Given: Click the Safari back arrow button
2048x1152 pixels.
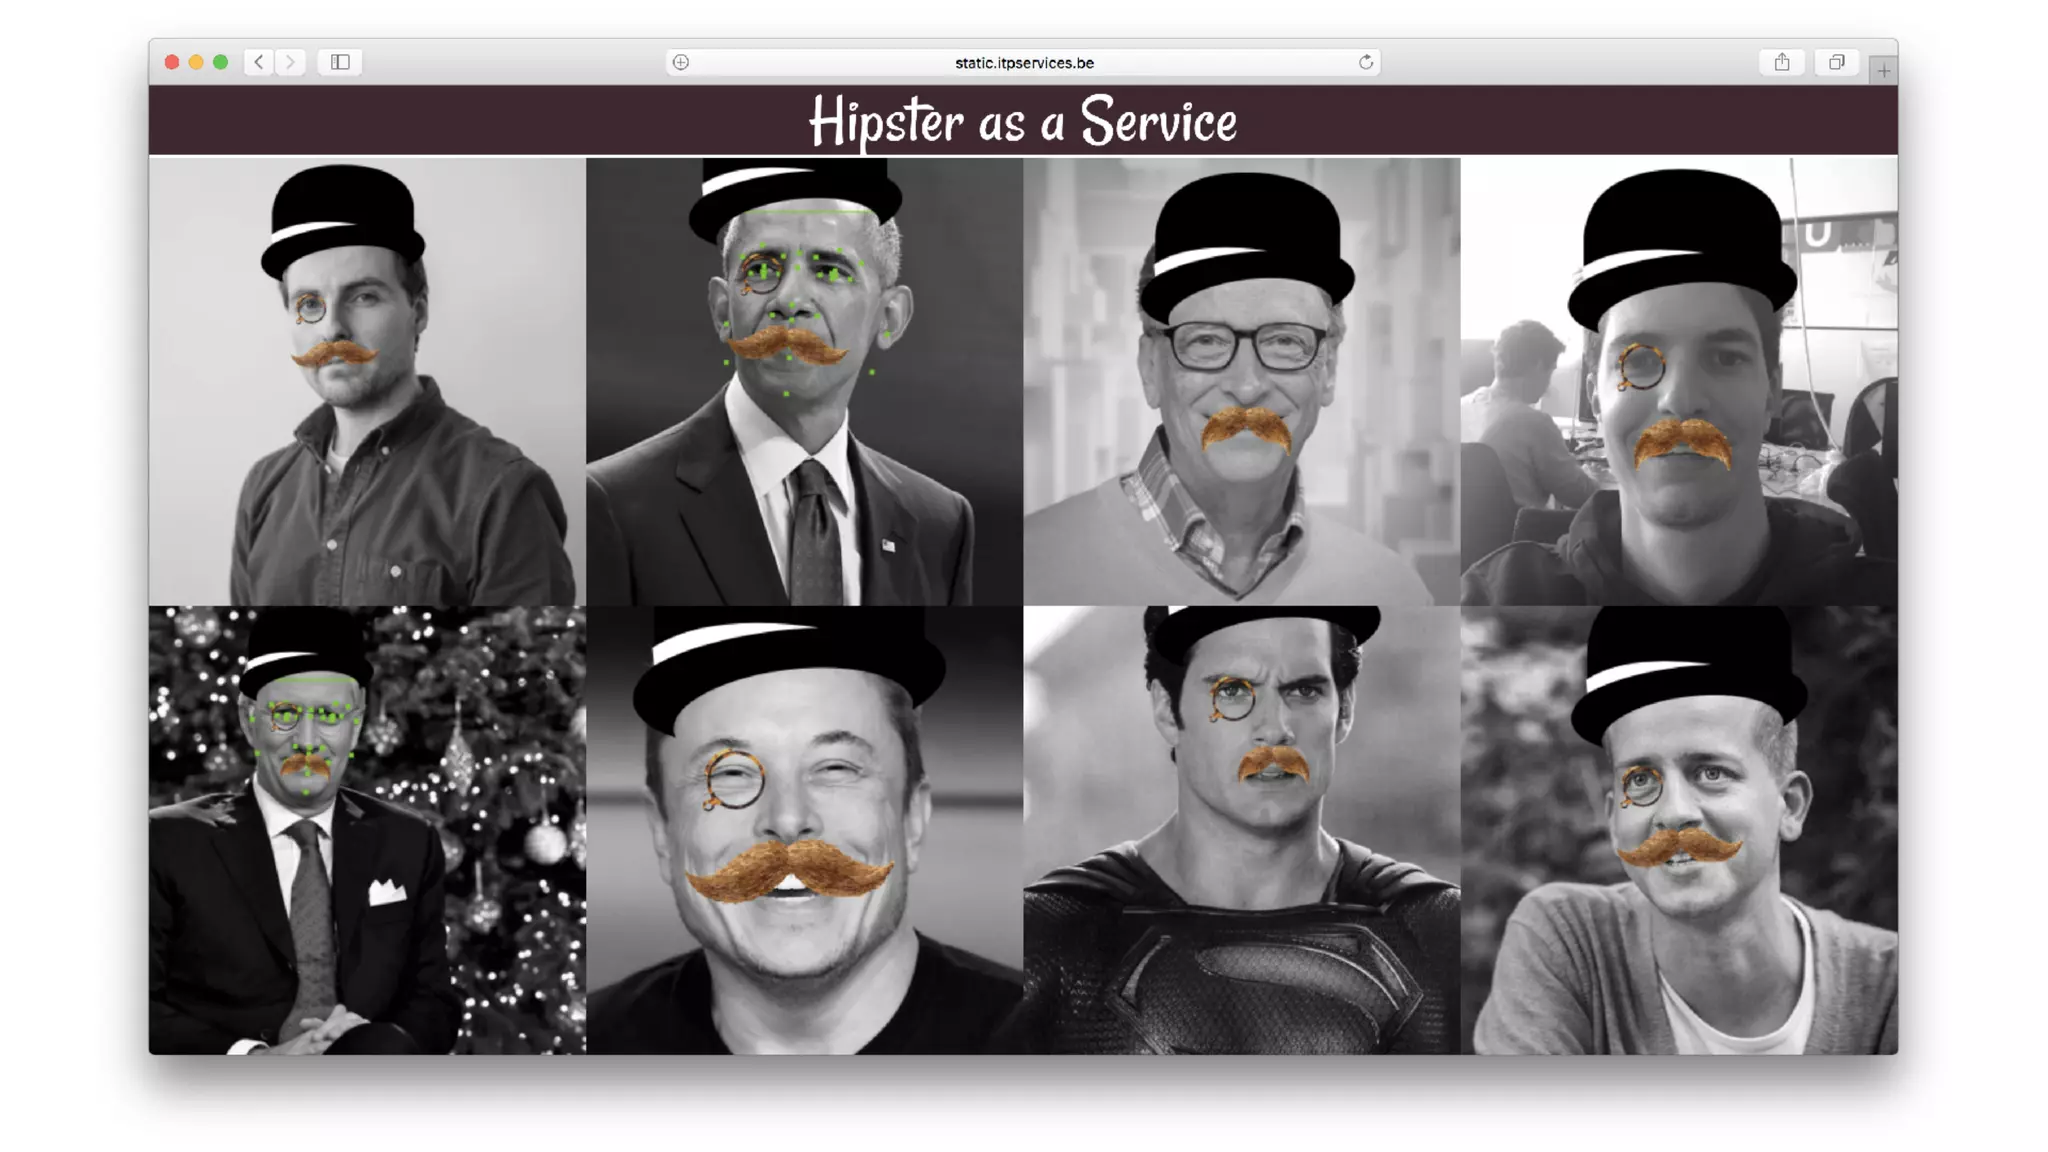Looking at the screenshot, I should (258, 62).
